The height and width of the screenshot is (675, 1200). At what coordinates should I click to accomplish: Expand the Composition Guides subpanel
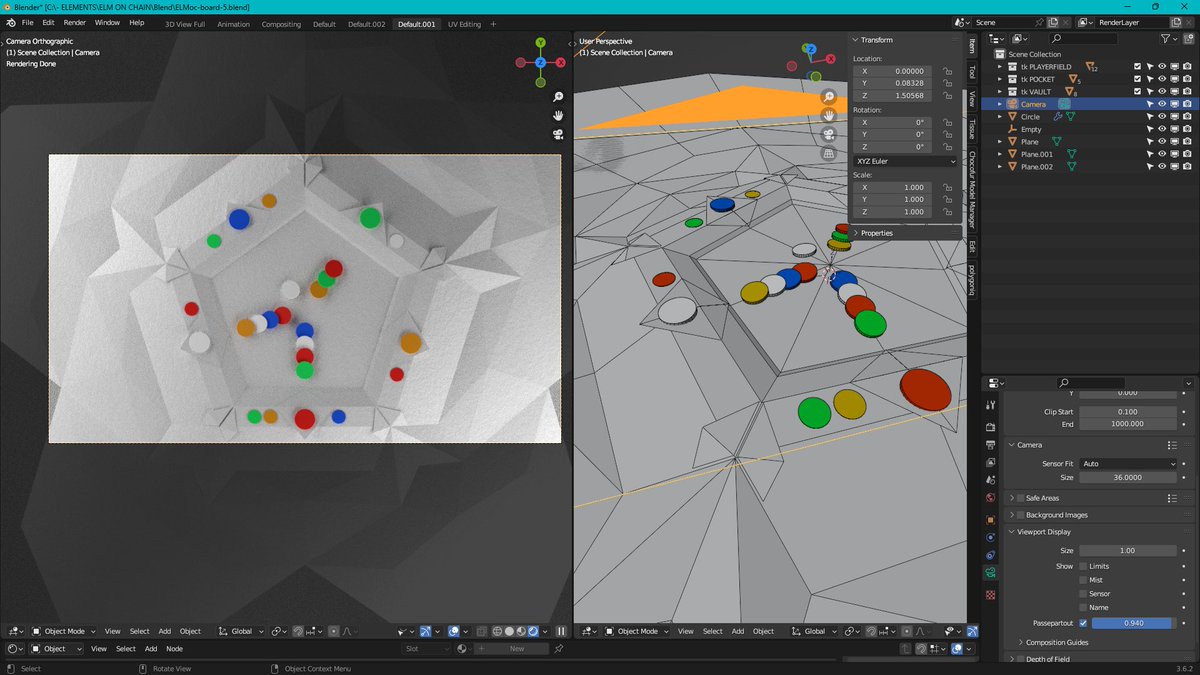click(1020, 642)
